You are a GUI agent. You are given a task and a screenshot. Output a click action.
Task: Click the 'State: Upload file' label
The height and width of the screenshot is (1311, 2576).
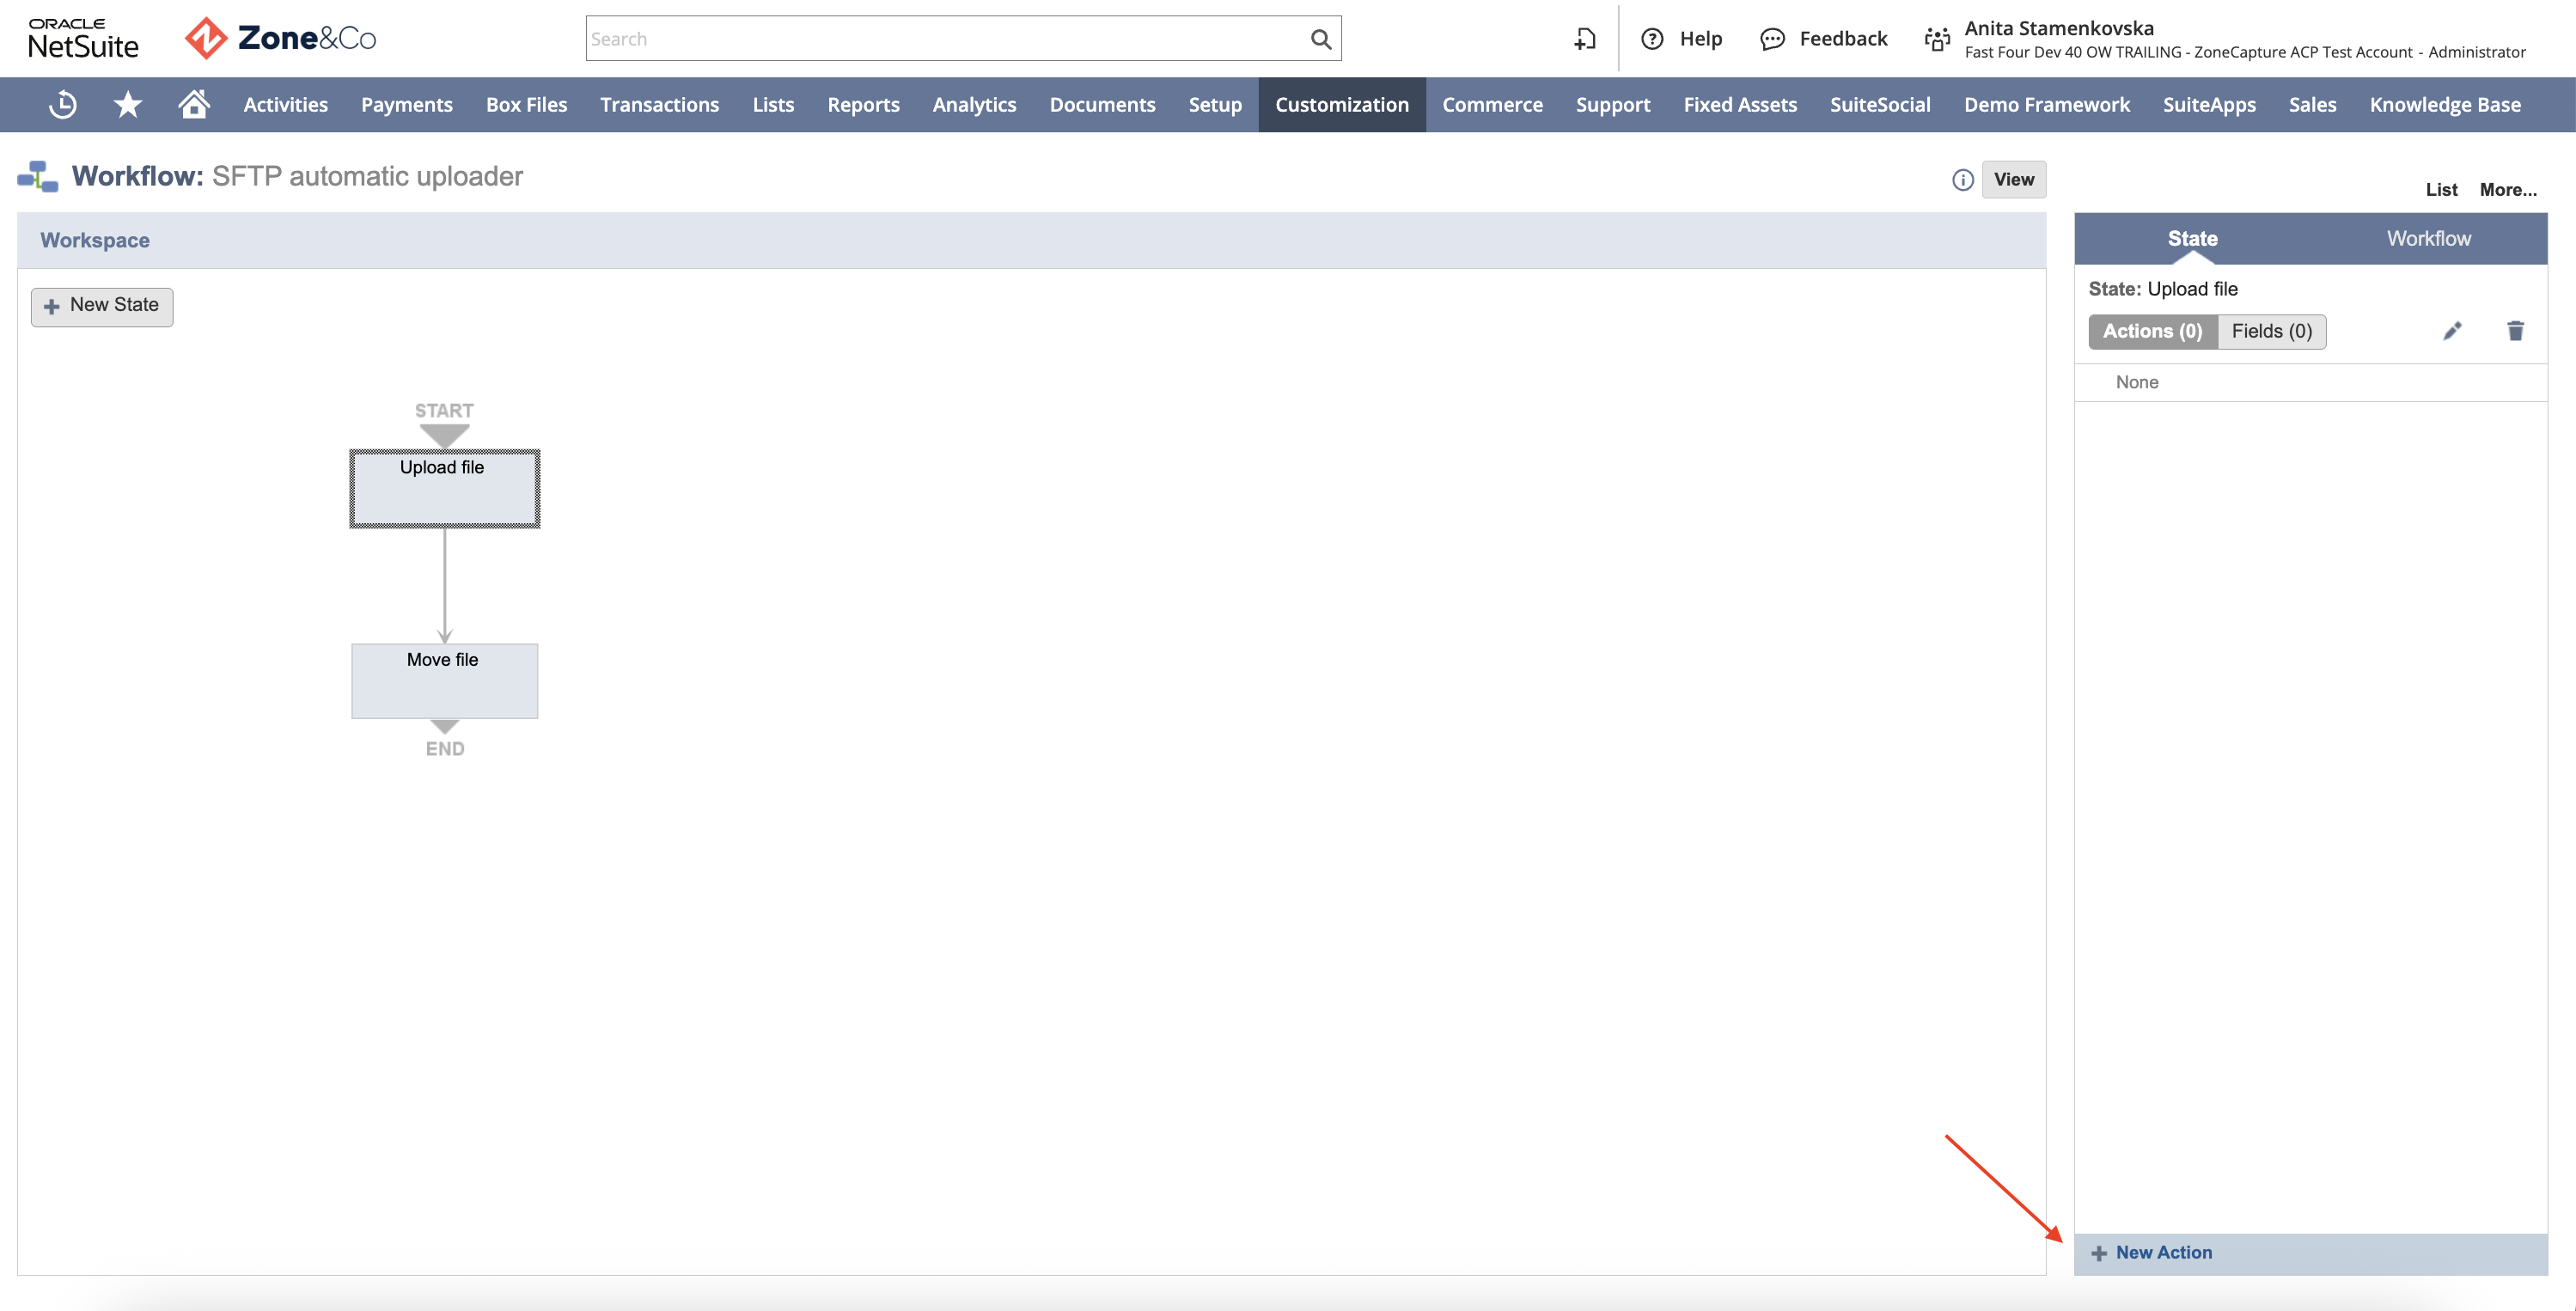point(2162,289)
